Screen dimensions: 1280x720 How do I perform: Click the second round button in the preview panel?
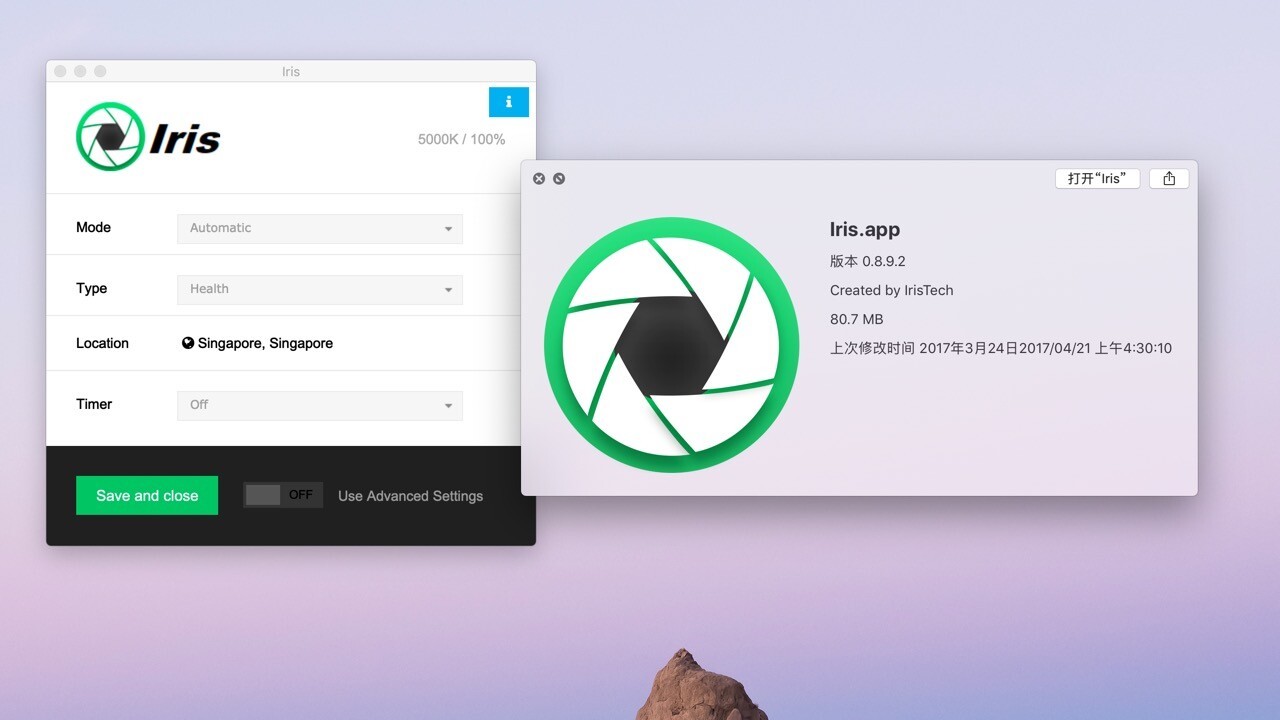tap(559, 178)
